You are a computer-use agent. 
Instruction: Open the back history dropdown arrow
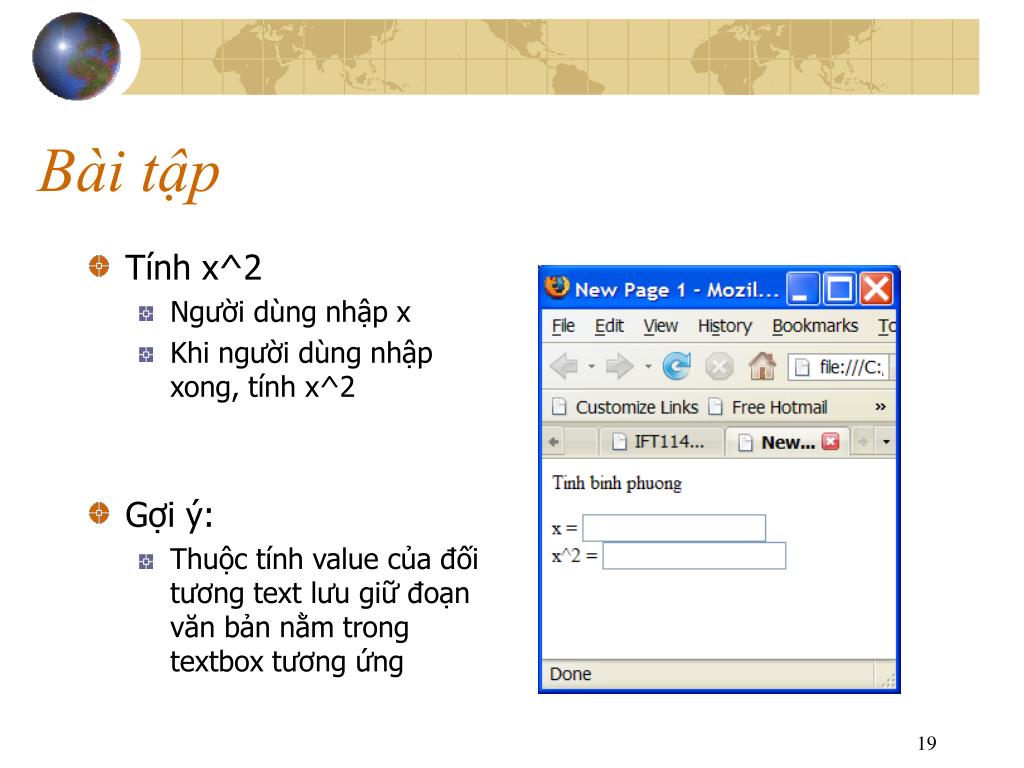[x=592, y=366]
